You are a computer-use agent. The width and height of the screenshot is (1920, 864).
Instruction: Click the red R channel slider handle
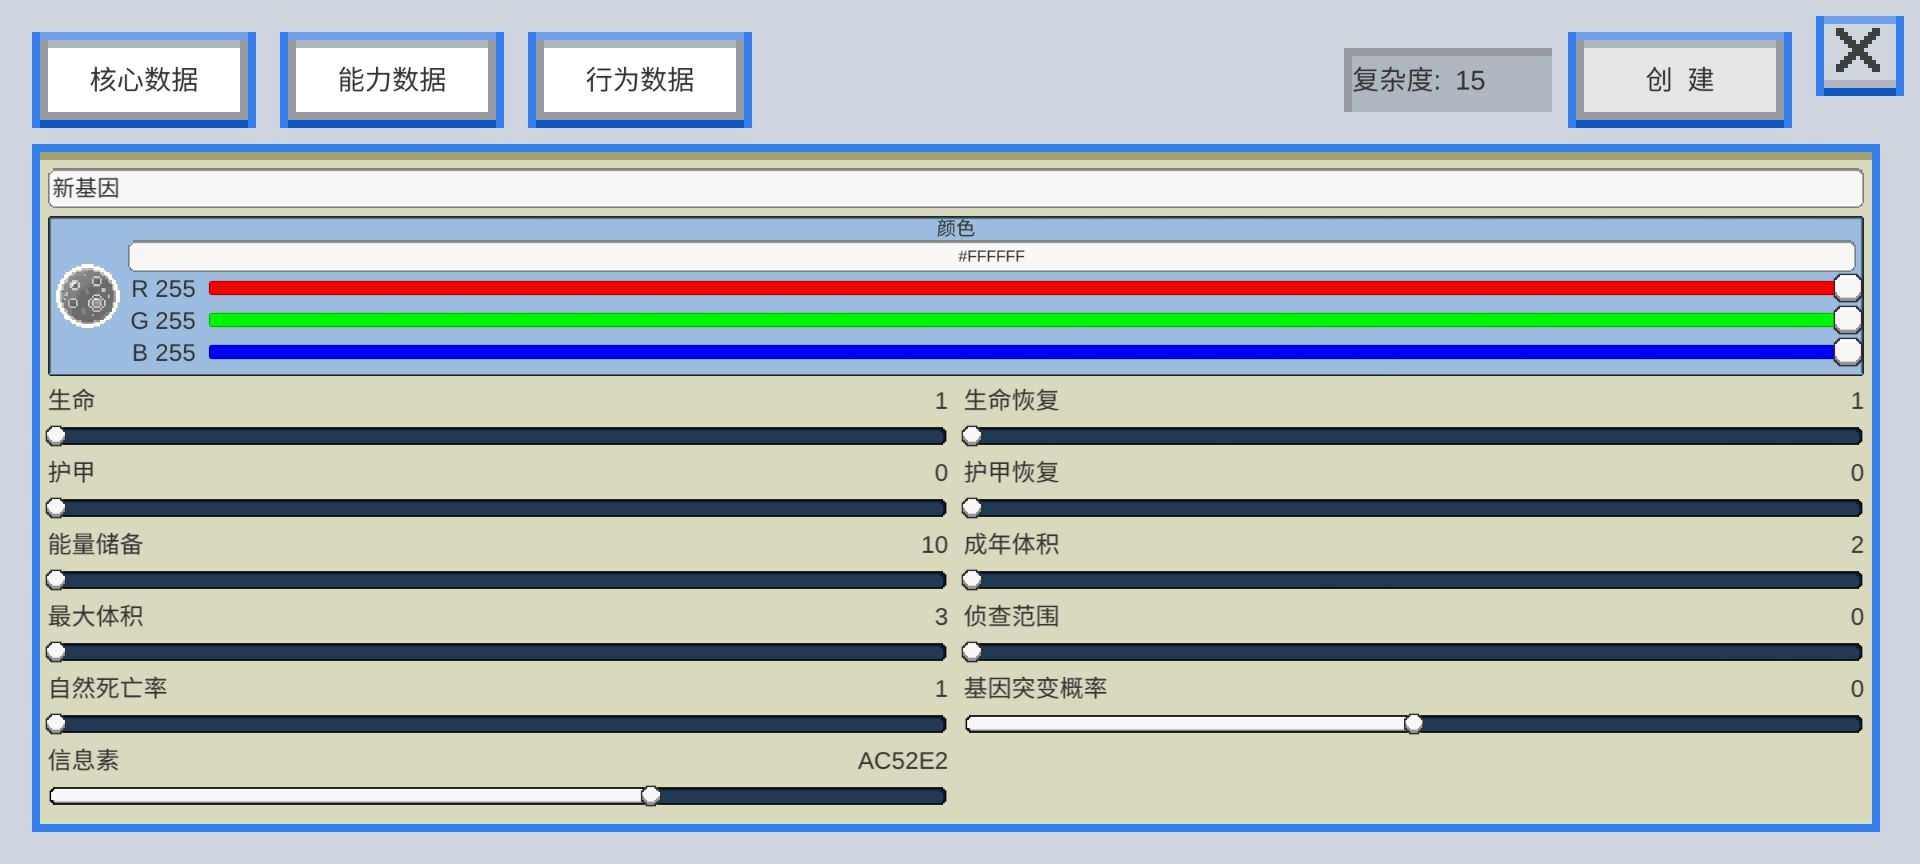1847,288
